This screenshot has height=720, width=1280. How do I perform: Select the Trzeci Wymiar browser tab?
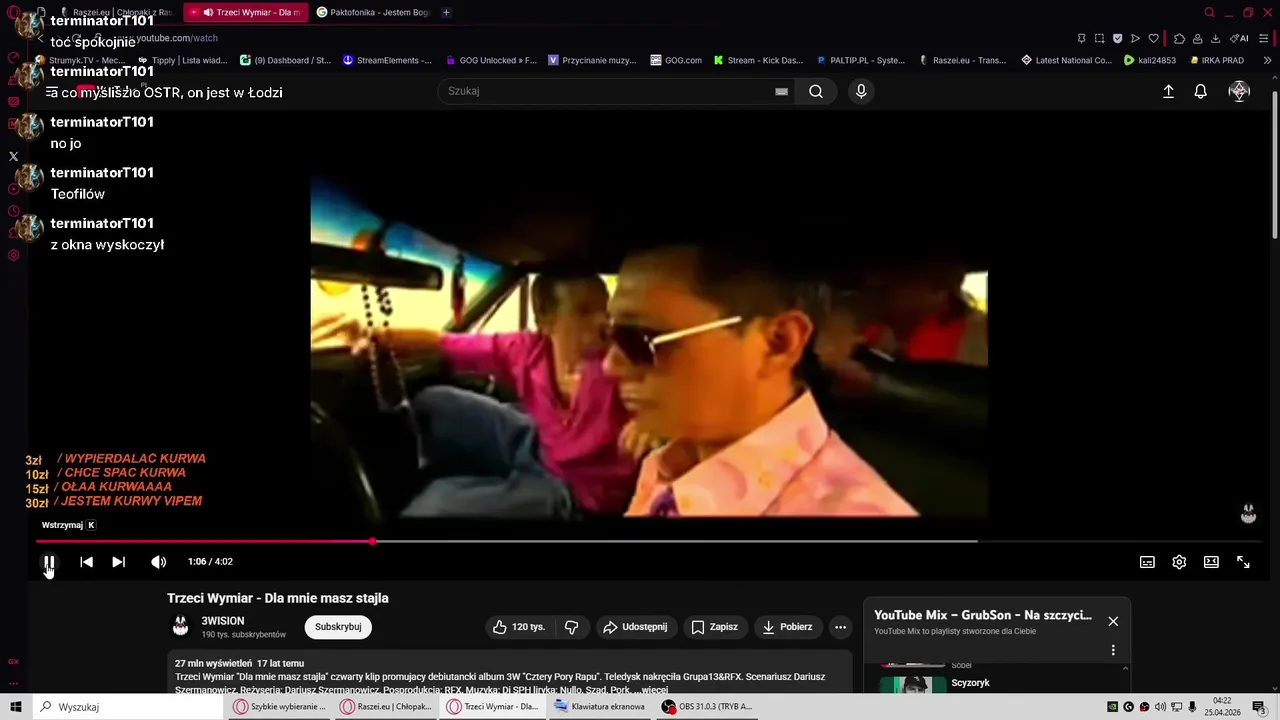click(x=248, y=12)
